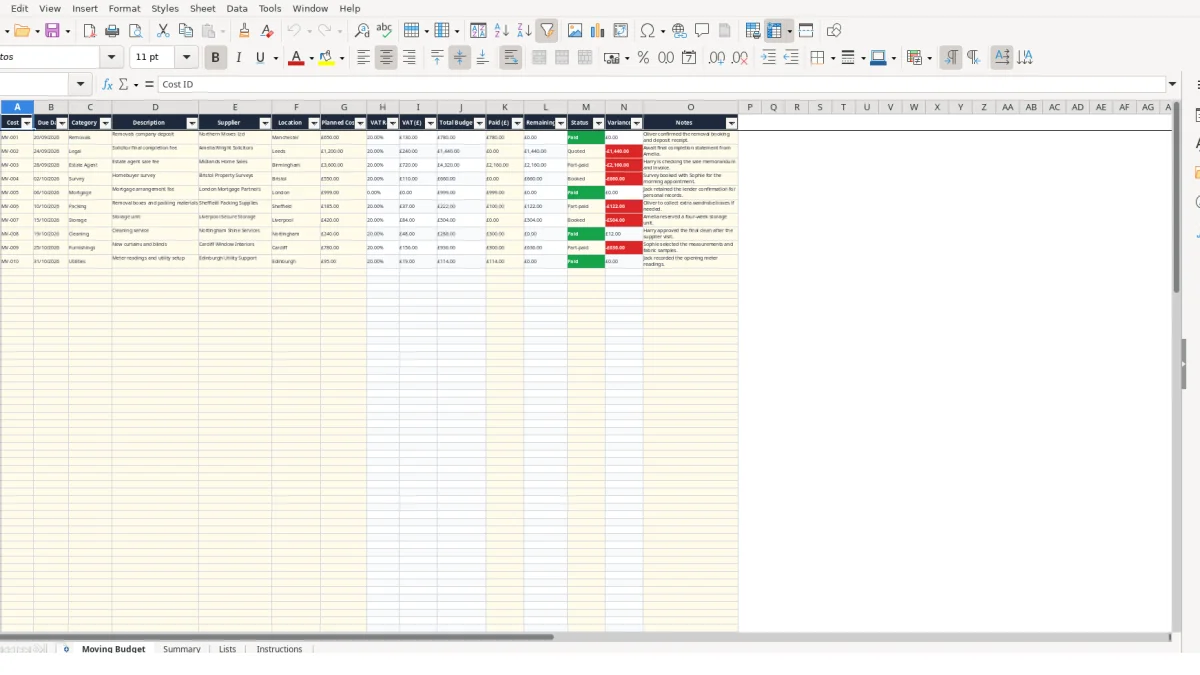Open the Function Wizard fx icon

(107, 85)
